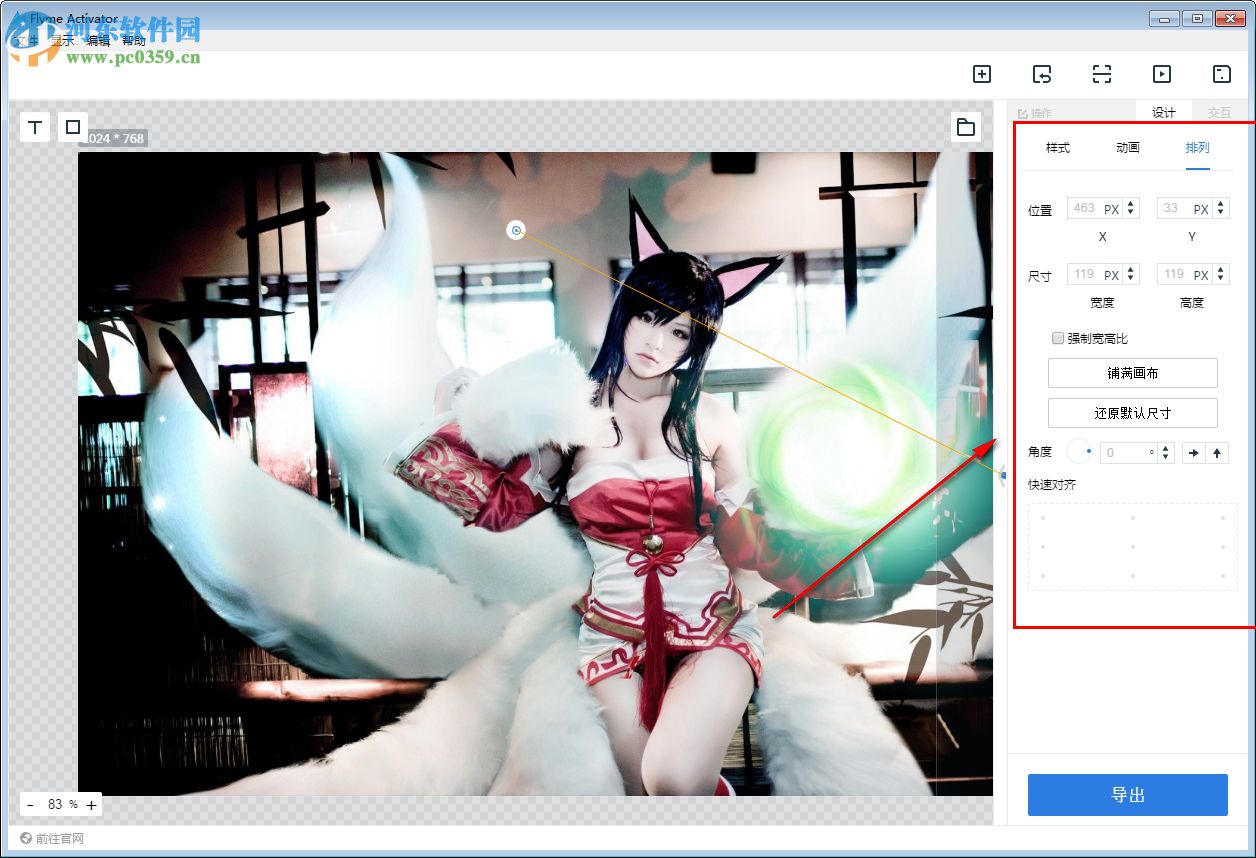Switch to the 设计 tab
Viewport: 1256px width, 858px height.
(1164, 112)
